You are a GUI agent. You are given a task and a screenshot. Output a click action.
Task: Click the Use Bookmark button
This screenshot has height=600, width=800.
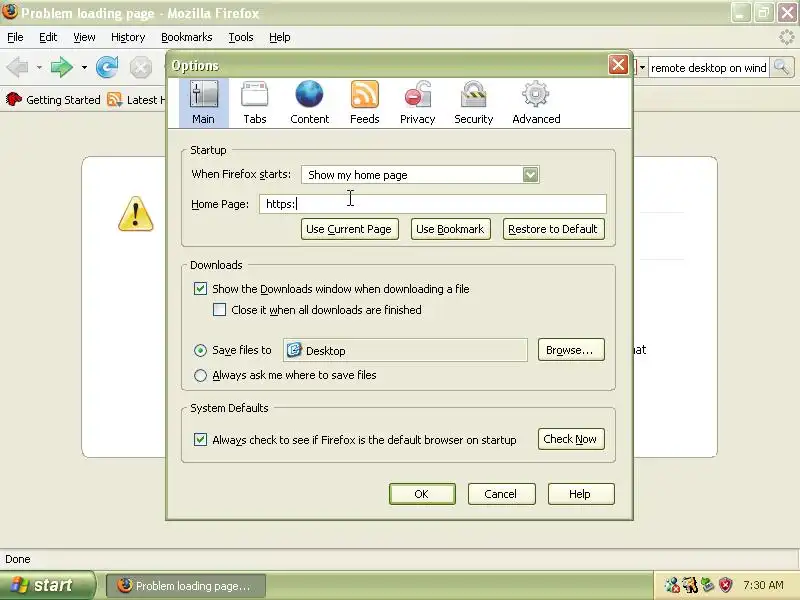tap(451, 229)
